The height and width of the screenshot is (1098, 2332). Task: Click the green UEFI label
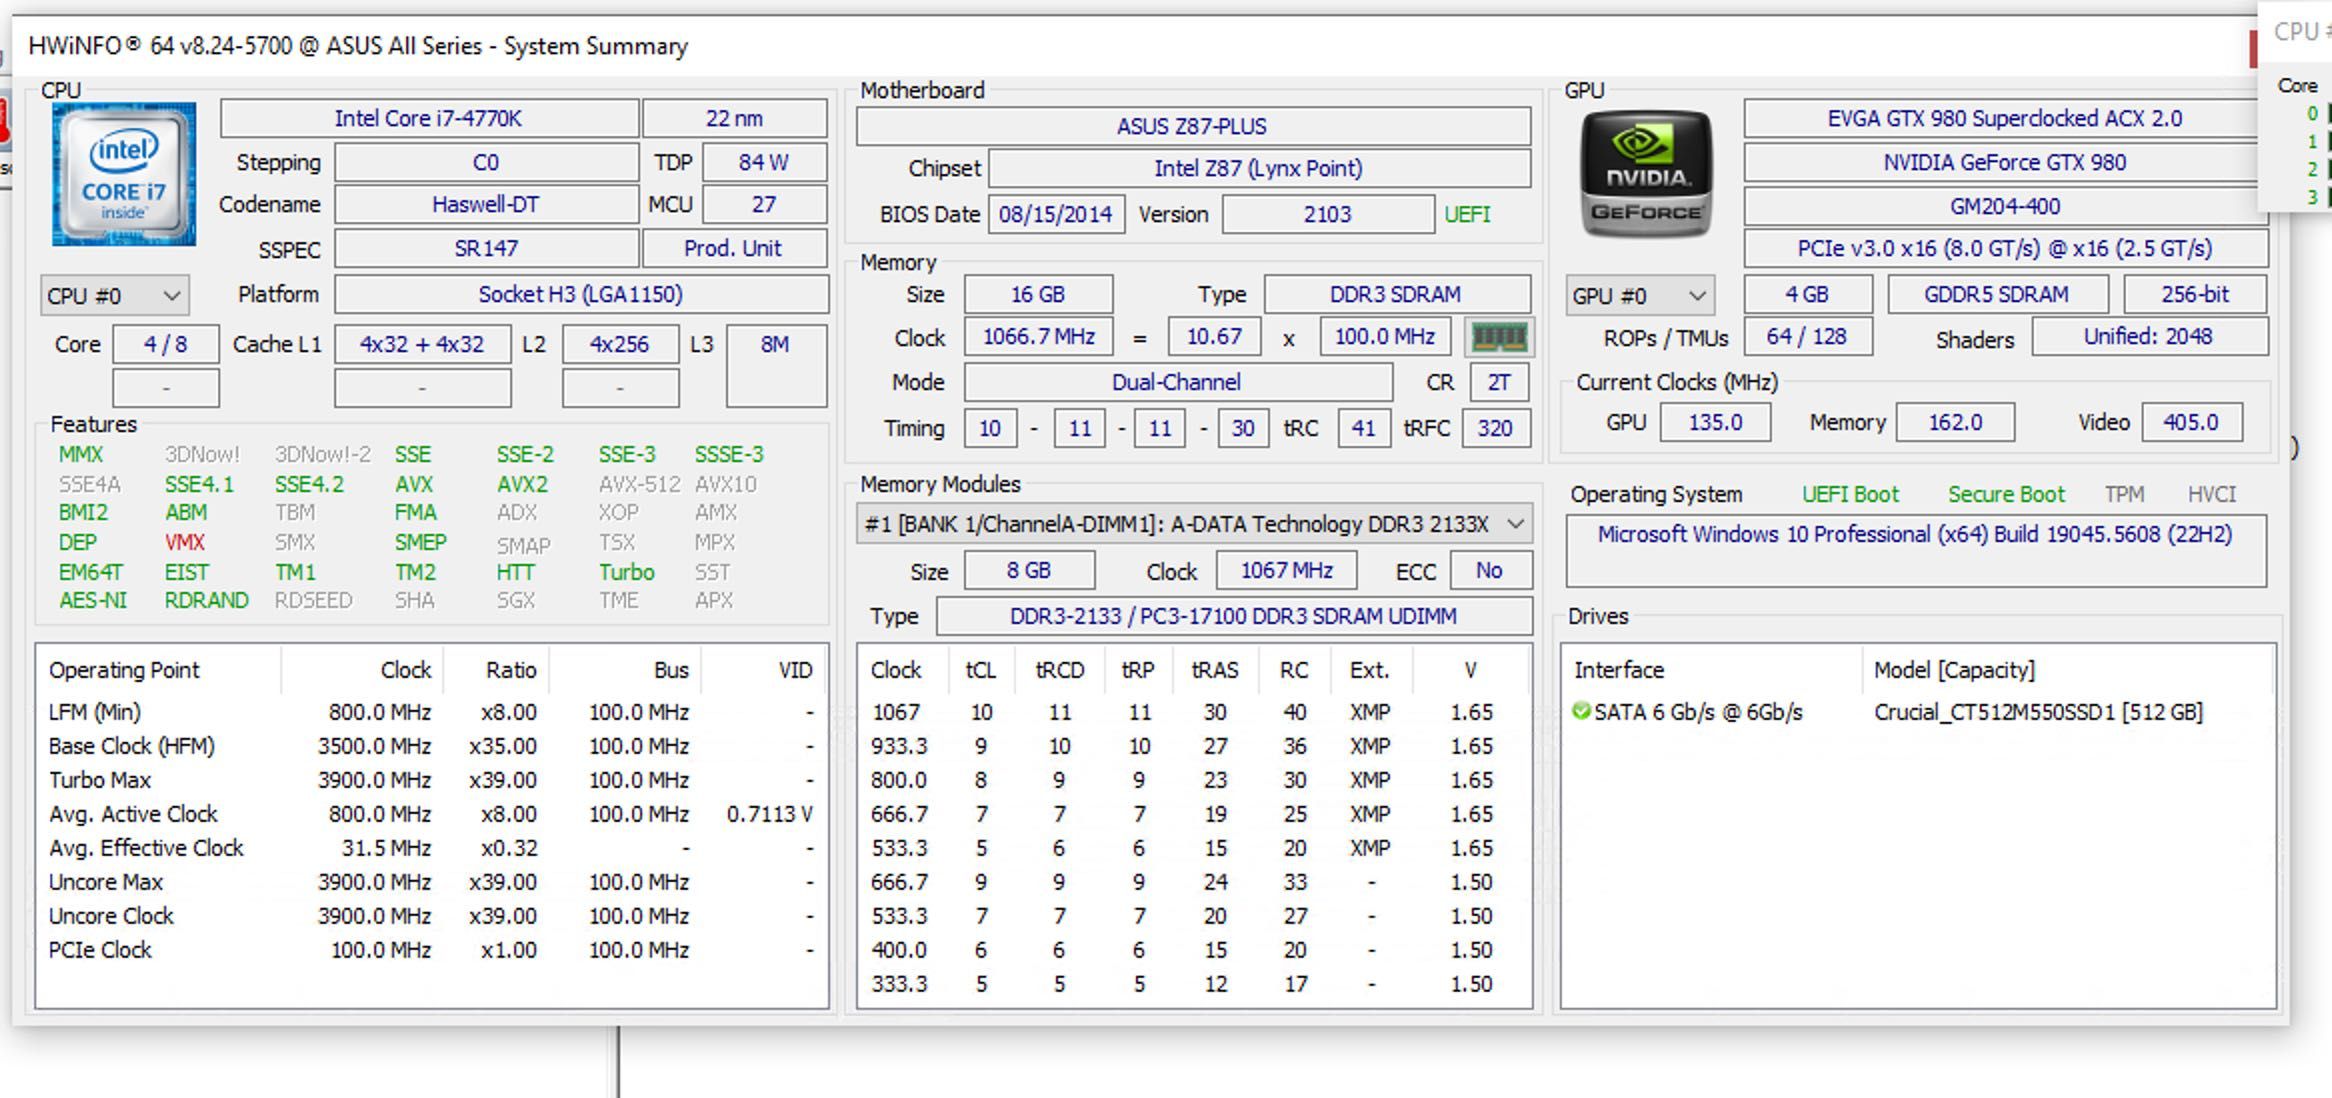(x=1467, y=214)
